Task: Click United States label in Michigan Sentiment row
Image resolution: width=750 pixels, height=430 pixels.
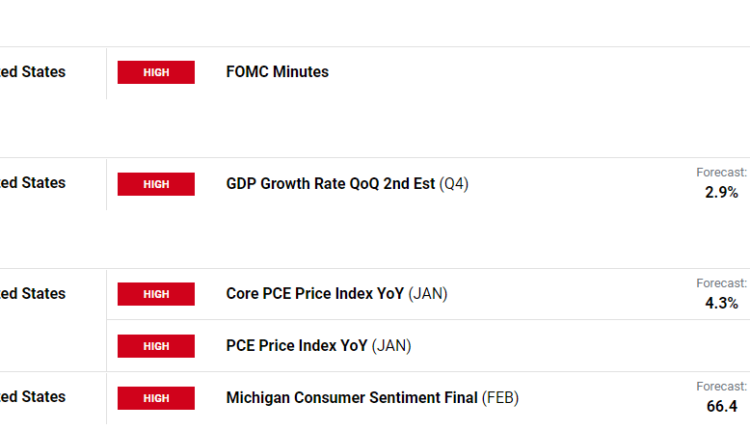Action: pyautogui.click(x=33, y=397)
